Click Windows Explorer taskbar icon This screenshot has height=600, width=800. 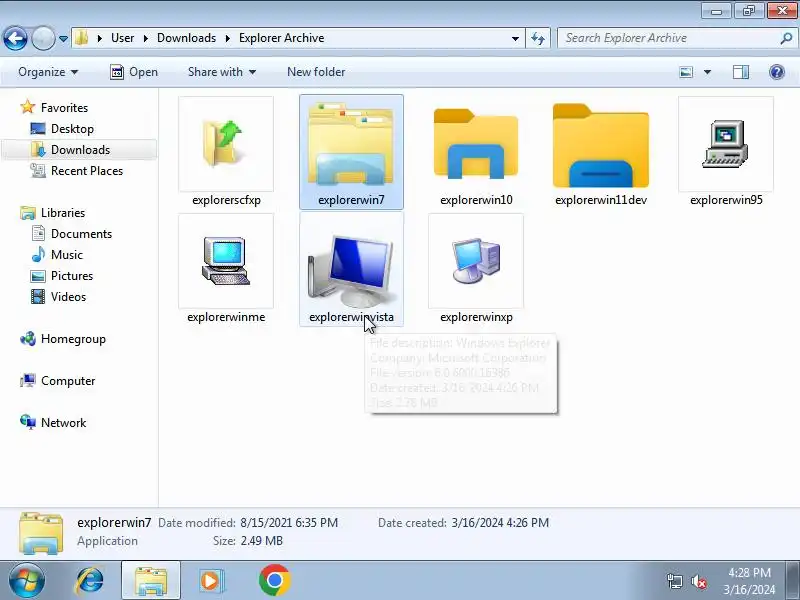151,581
